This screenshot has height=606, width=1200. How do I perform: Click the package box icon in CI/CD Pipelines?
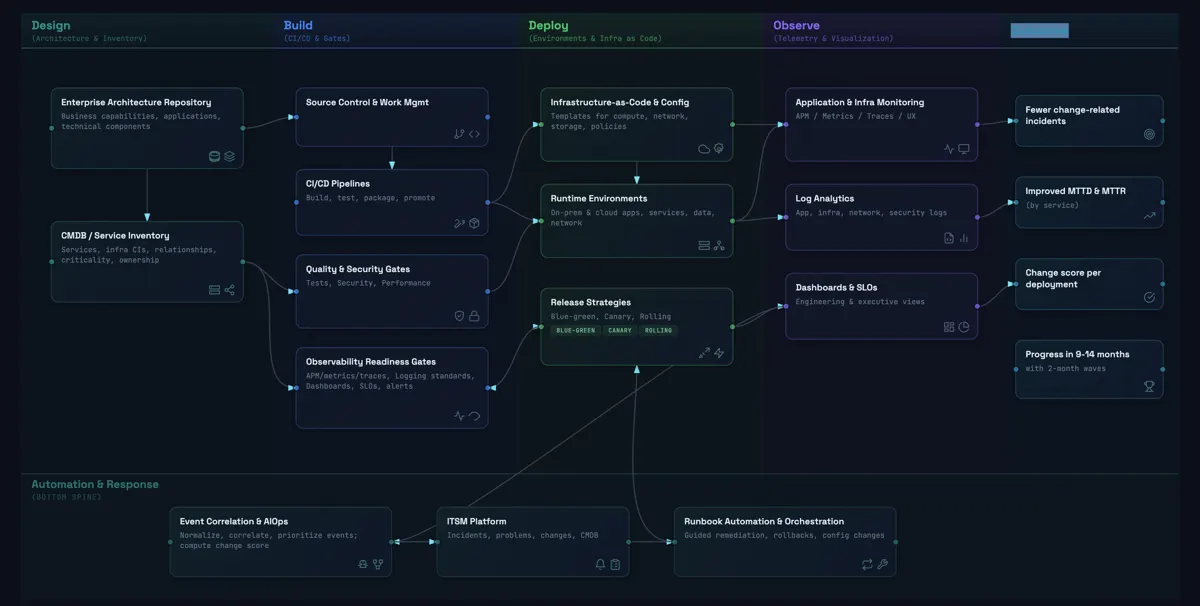[x=474, y=224]
